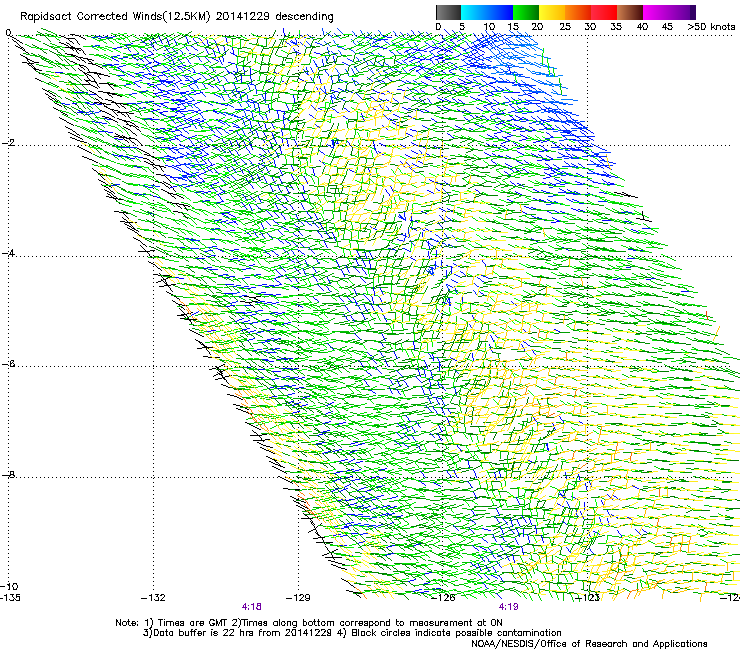Click the red 30-35 knots legend swatch
The image size is (740, 650).
[x=604, y=12]
